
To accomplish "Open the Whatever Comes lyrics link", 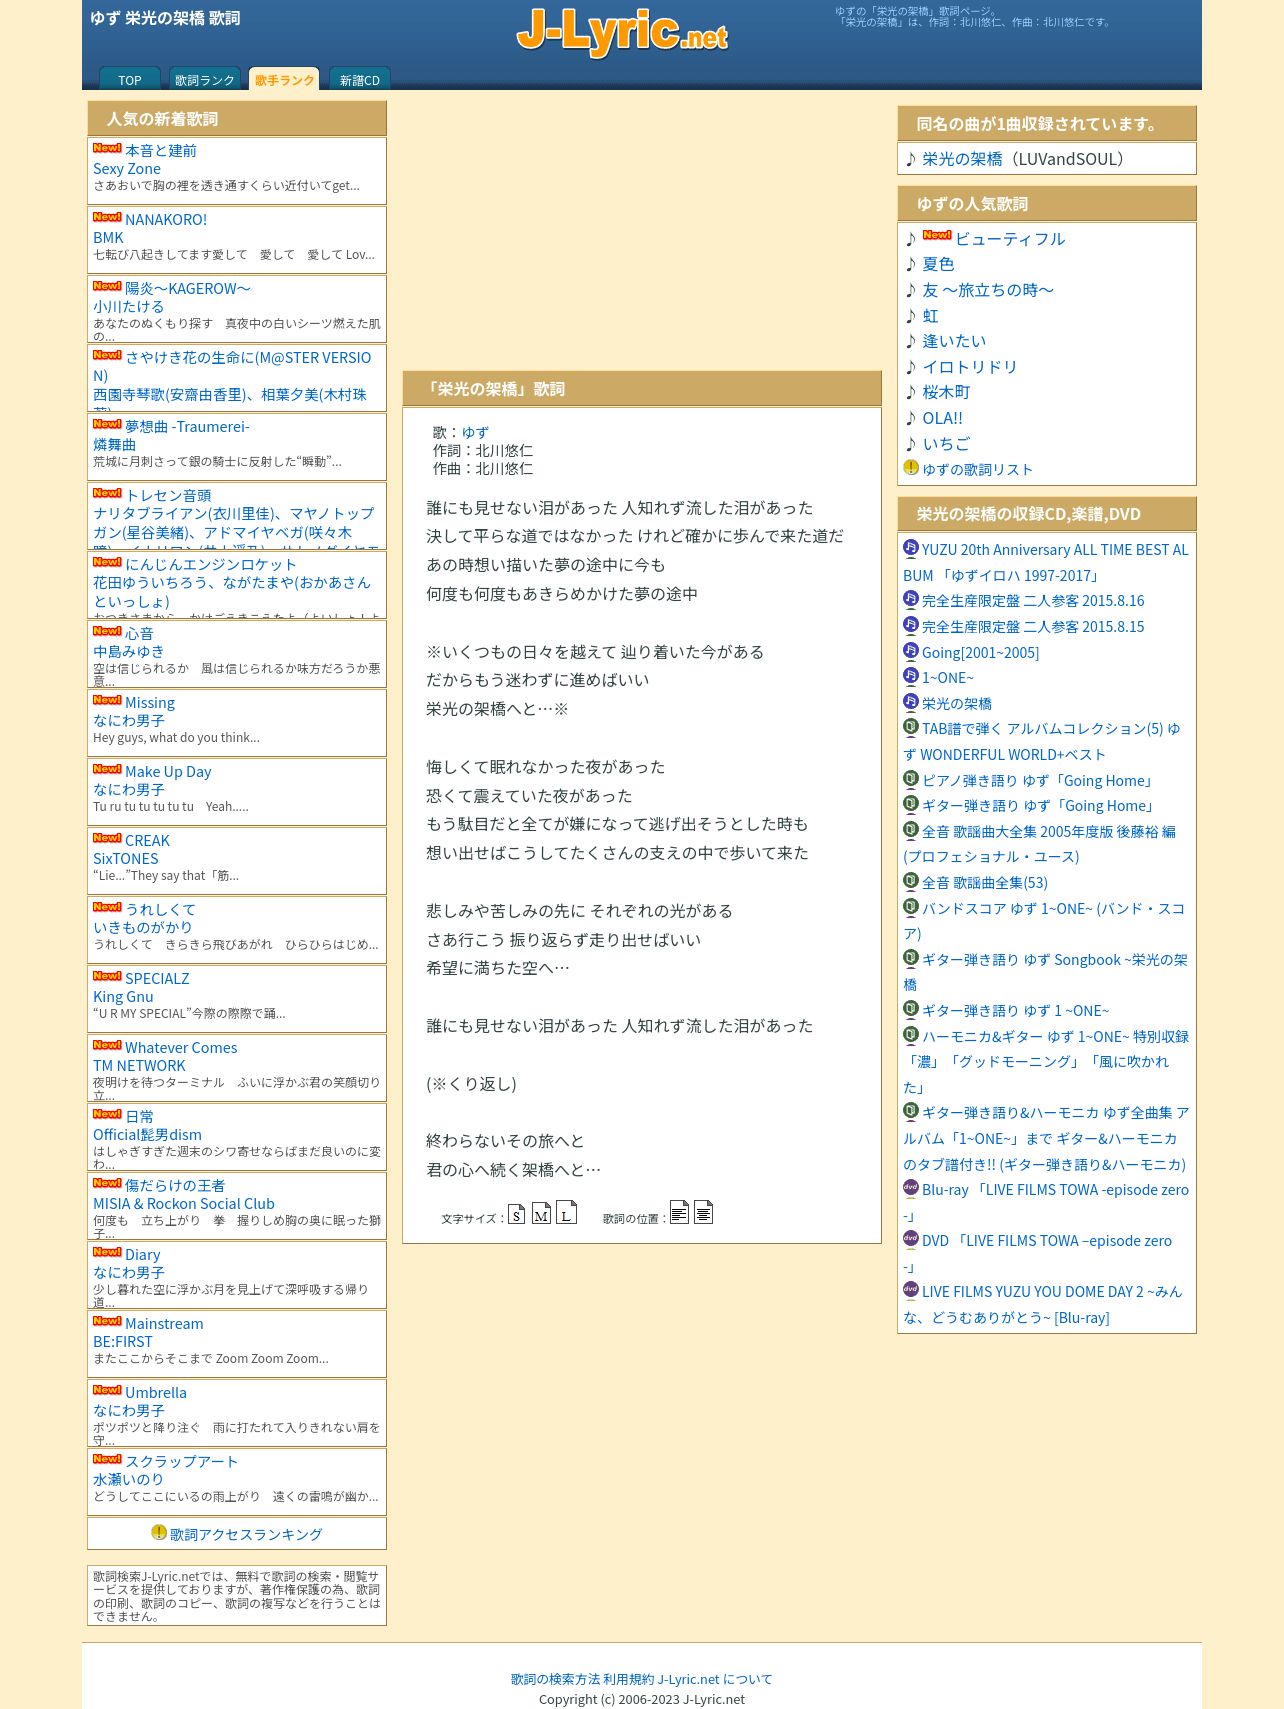I will [181, 1048].
